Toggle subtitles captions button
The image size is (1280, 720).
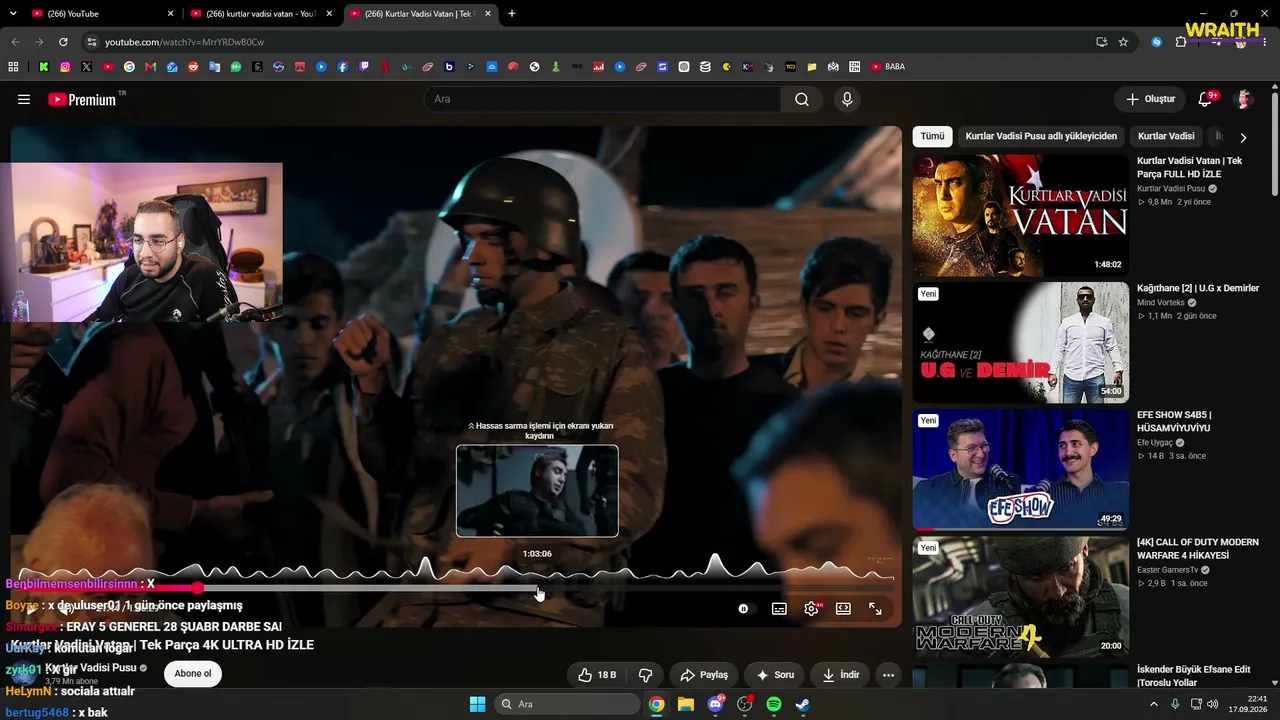coord(779,608)
